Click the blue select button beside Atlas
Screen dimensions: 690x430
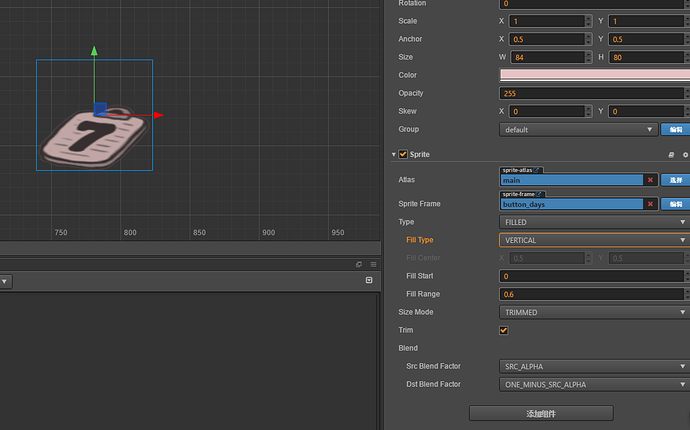[675, 180]
